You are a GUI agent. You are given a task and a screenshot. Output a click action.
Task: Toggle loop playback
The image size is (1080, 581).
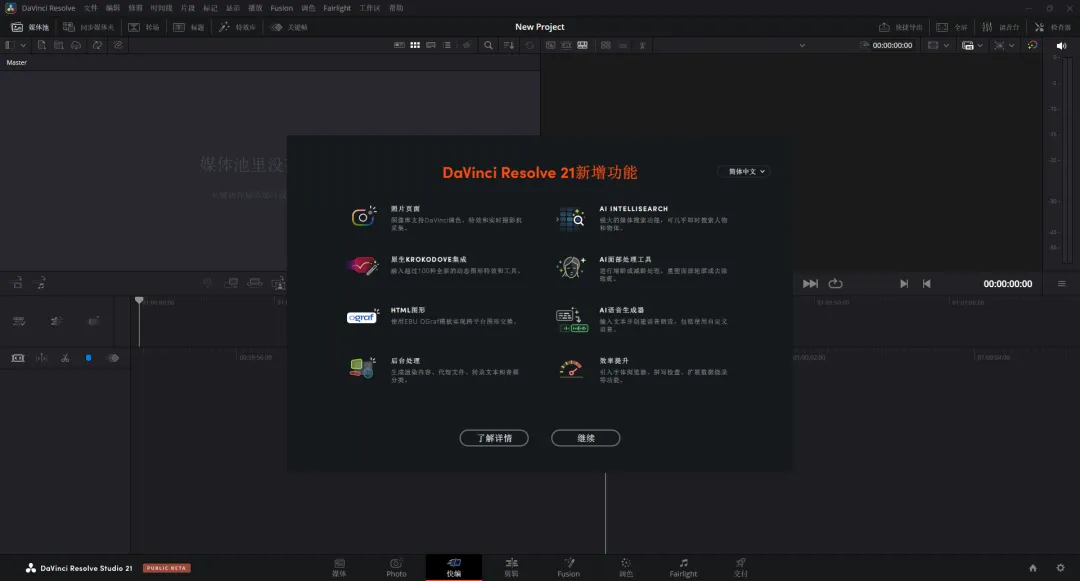point(835,284)
